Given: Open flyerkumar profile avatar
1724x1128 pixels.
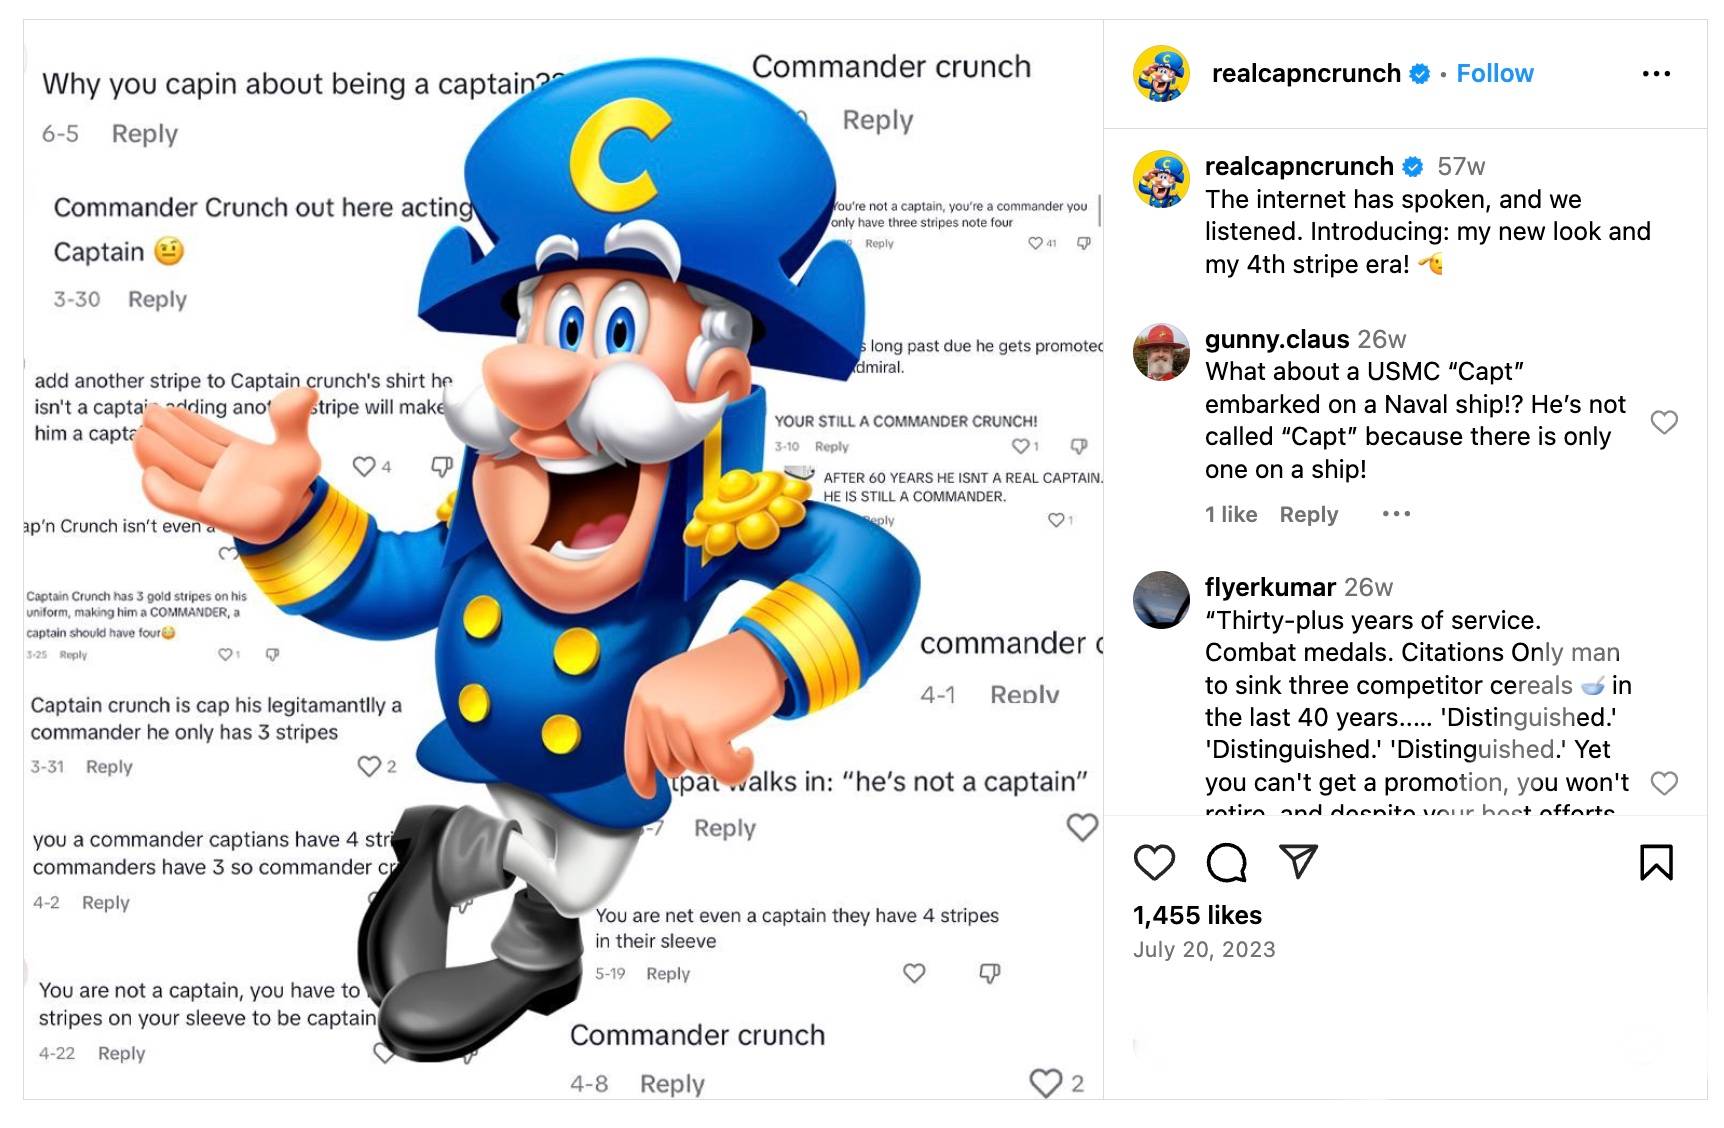Looking at the screenshot, I should [1161, 600].
